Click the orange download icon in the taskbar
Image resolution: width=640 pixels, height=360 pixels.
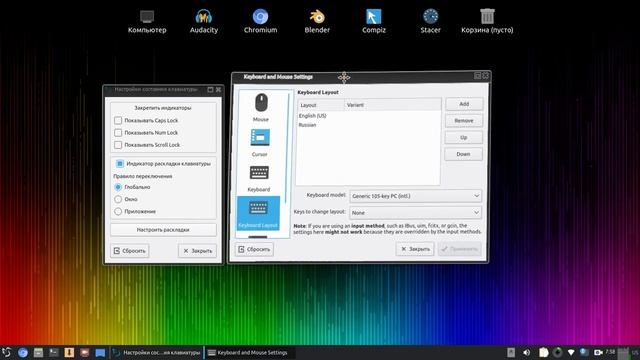pyautogui.click(x=69, y=353)
